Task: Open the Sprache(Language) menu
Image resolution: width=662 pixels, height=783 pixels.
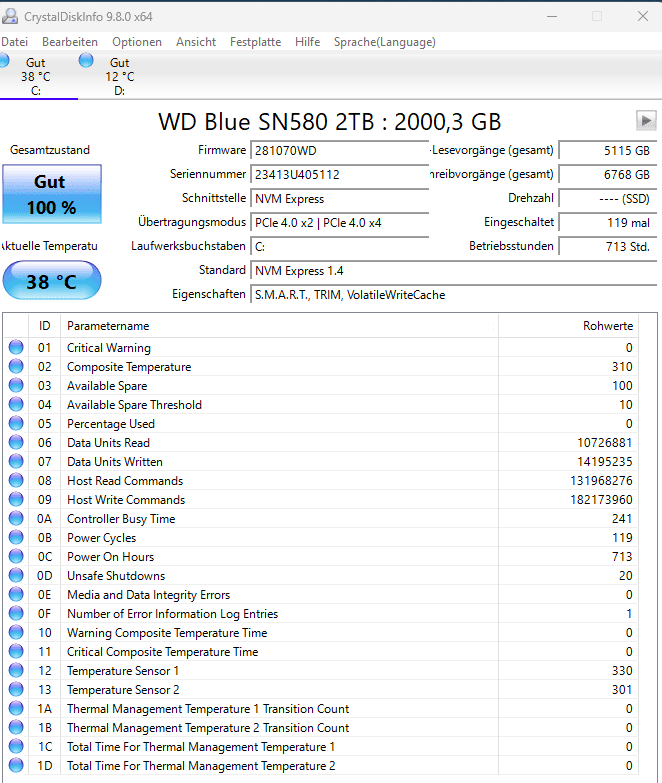Action: pyautogui.click(x=384, y=42)
